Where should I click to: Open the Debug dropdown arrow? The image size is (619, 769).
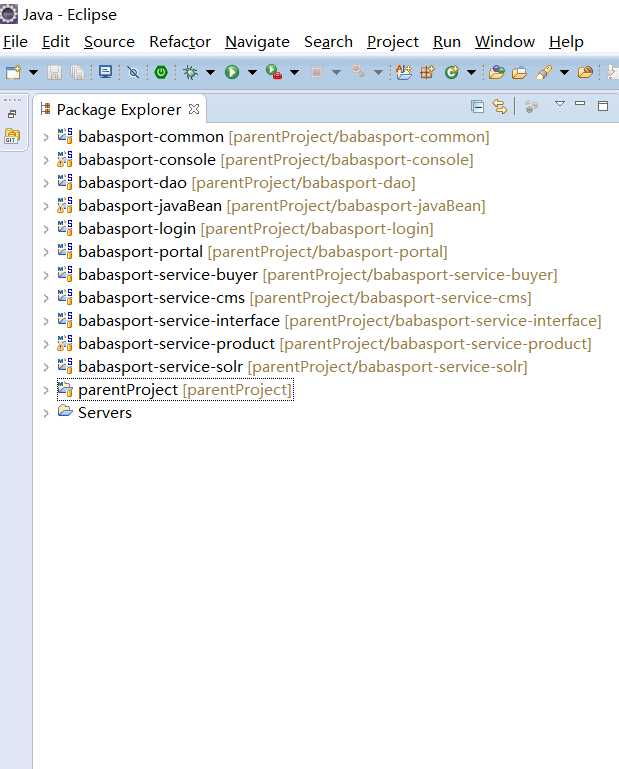(210, 73)
